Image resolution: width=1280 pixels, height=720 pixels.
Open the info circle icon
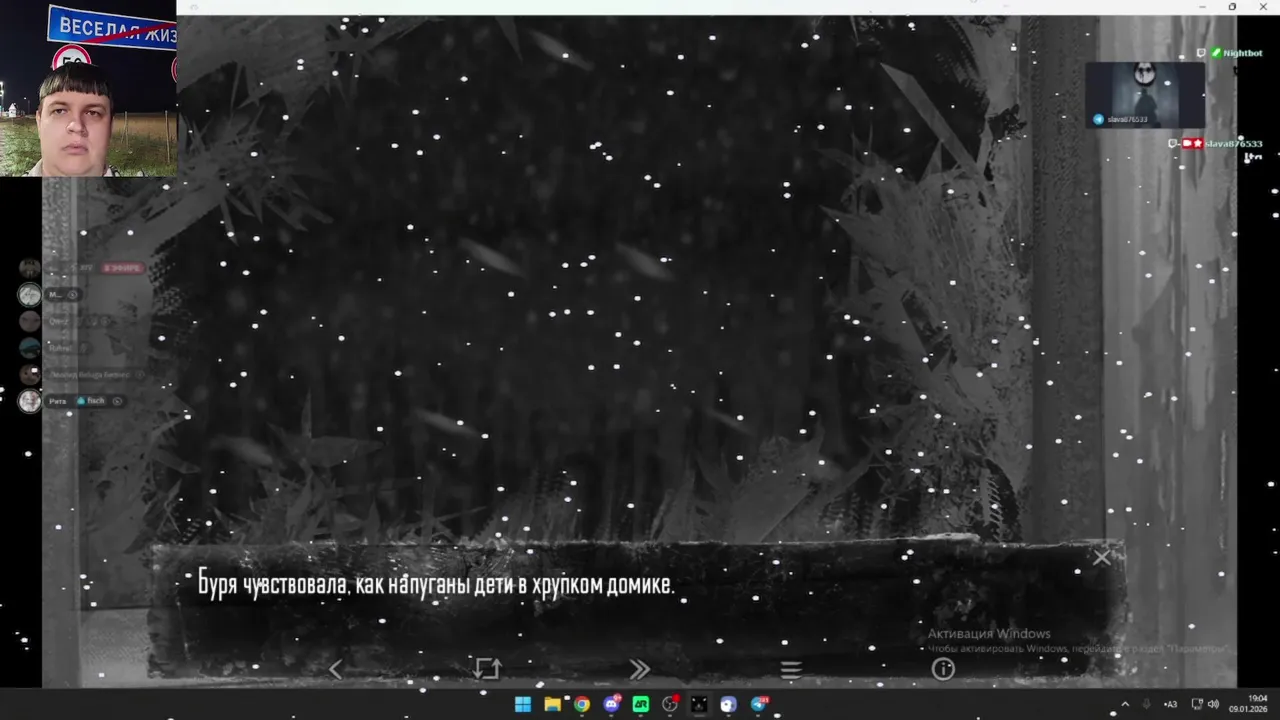[x=943, y=669]
